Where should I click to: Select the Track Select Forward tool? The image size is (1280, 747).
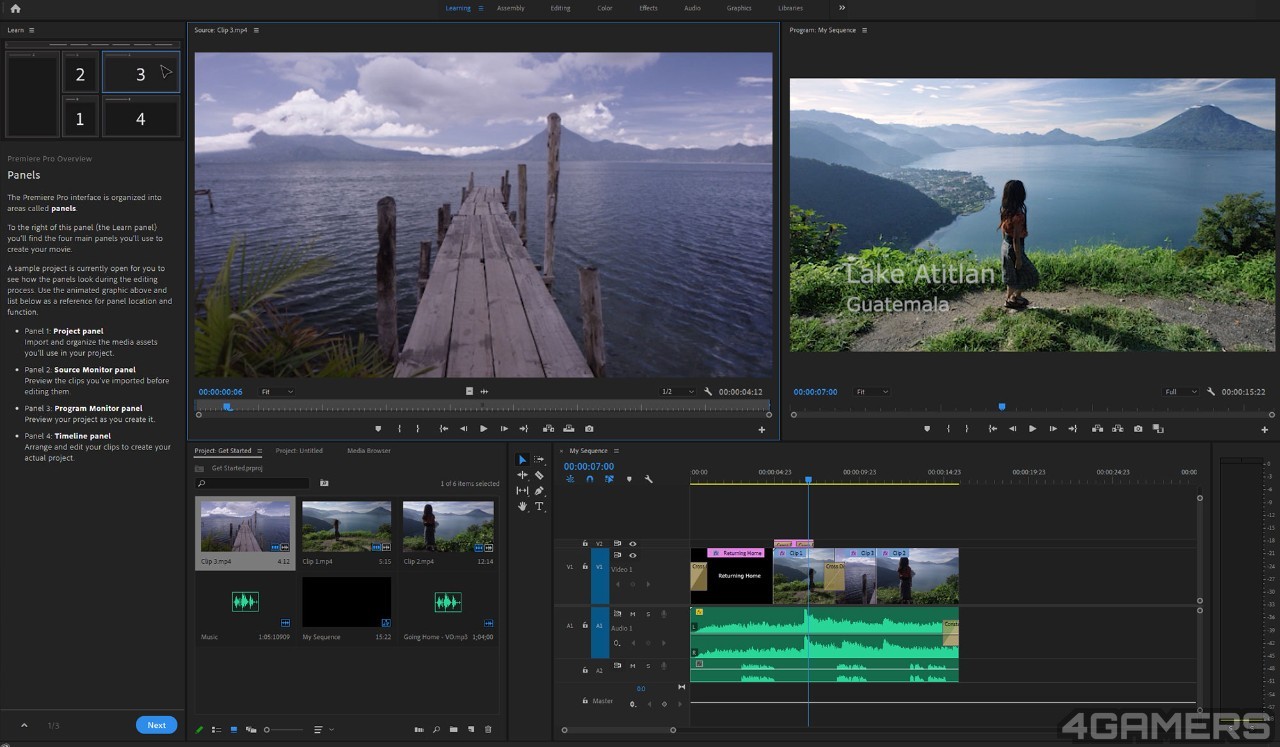[x=539, y=460]
